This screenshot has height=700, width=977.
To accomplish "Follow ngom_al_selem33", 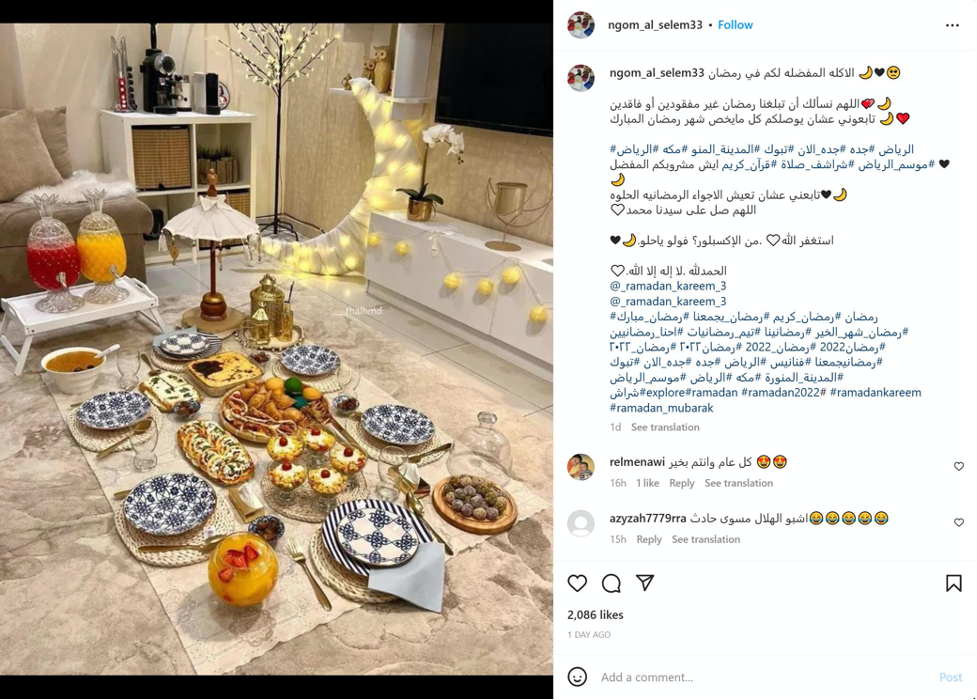I will [x=735, y=25].
